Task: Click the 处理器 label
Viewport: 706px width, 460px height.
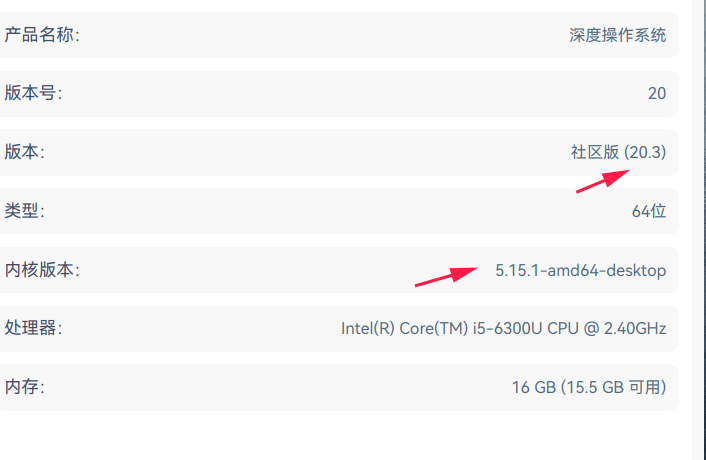Action: click(x=34, y=327)
